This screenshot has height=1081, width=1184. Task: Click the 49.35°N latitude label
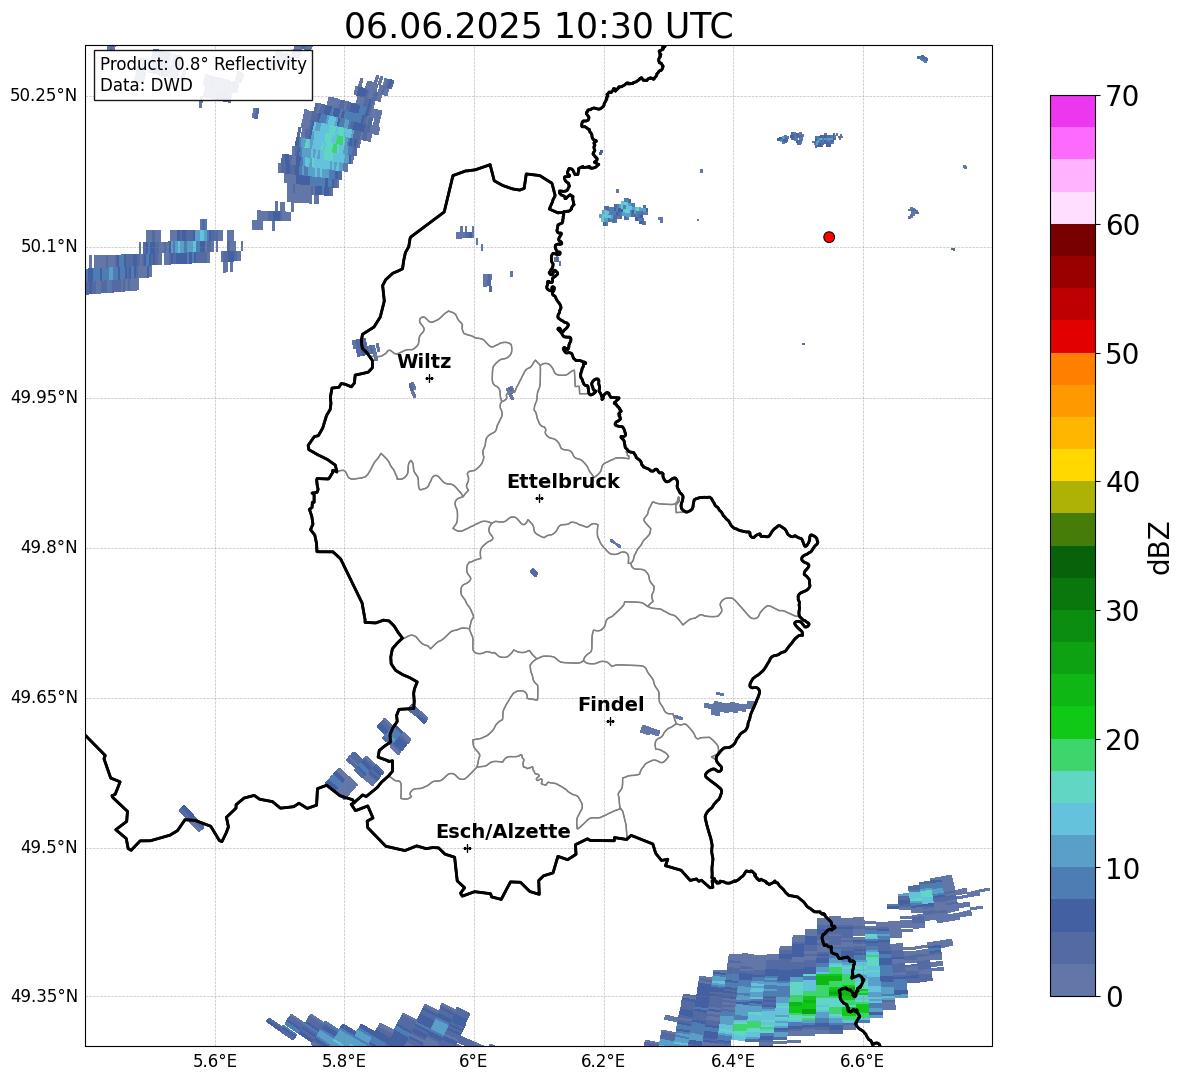[x=44, y=996]
